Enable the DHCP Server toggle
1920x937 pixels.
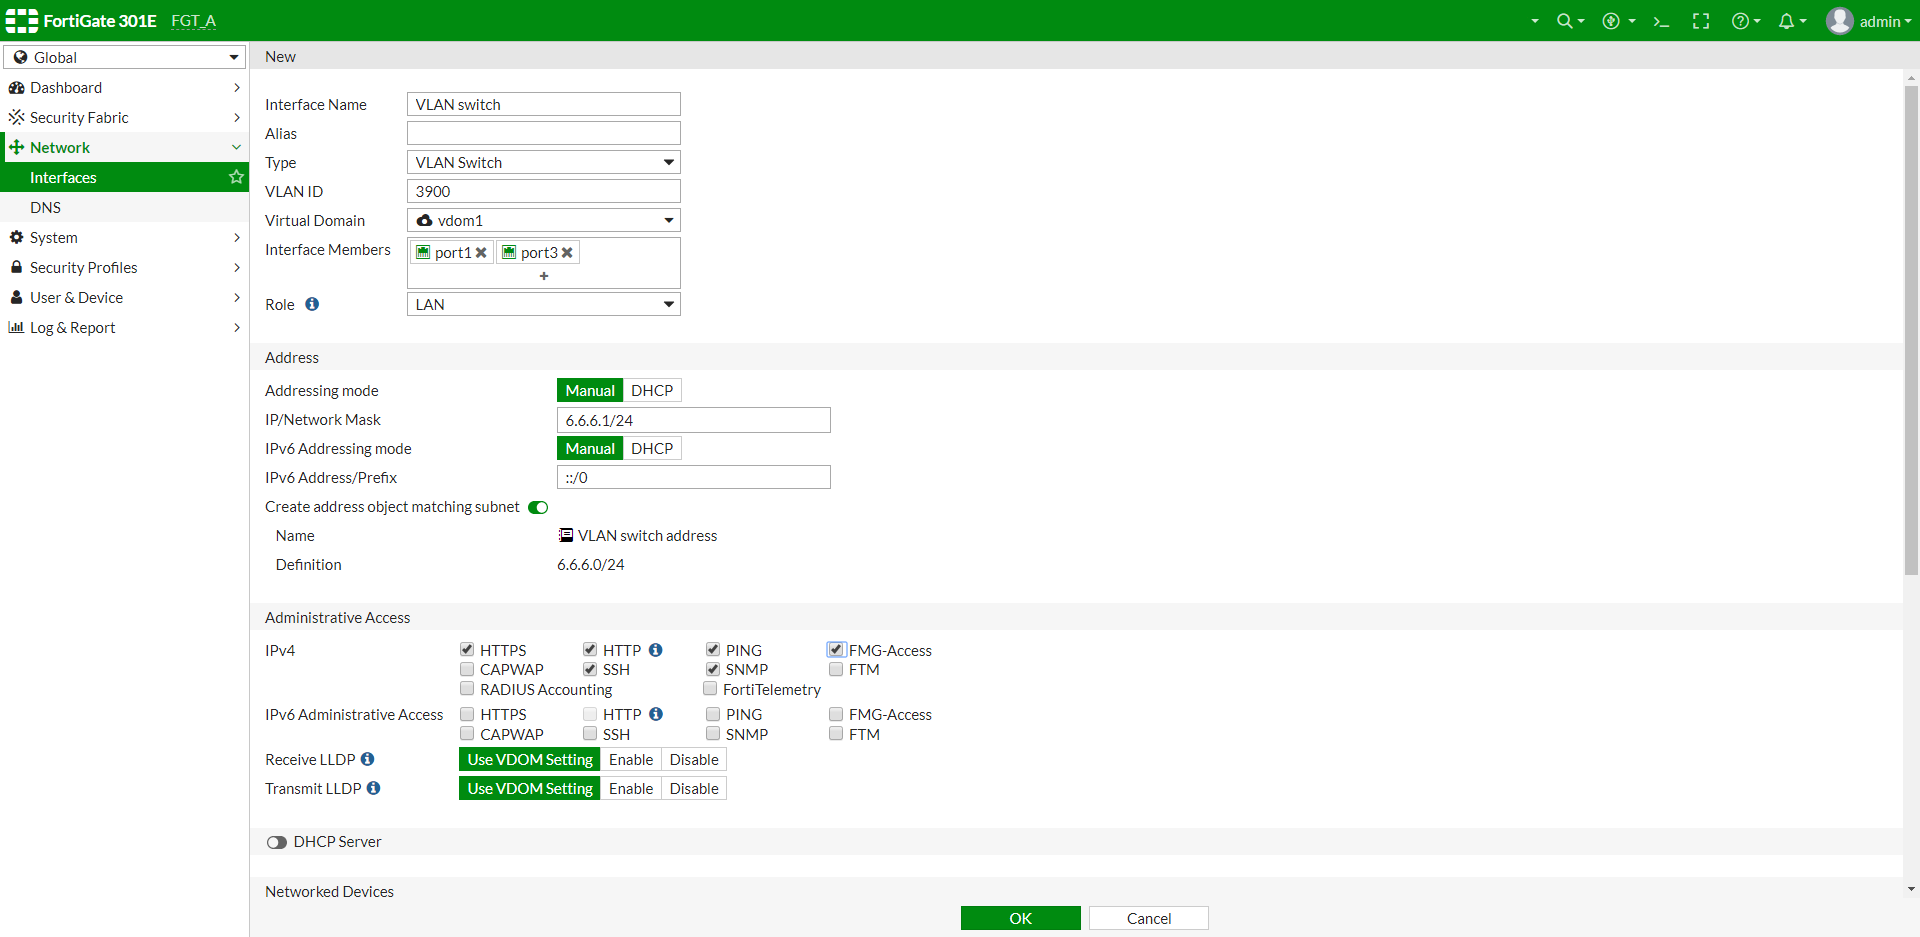click(277, 842)
